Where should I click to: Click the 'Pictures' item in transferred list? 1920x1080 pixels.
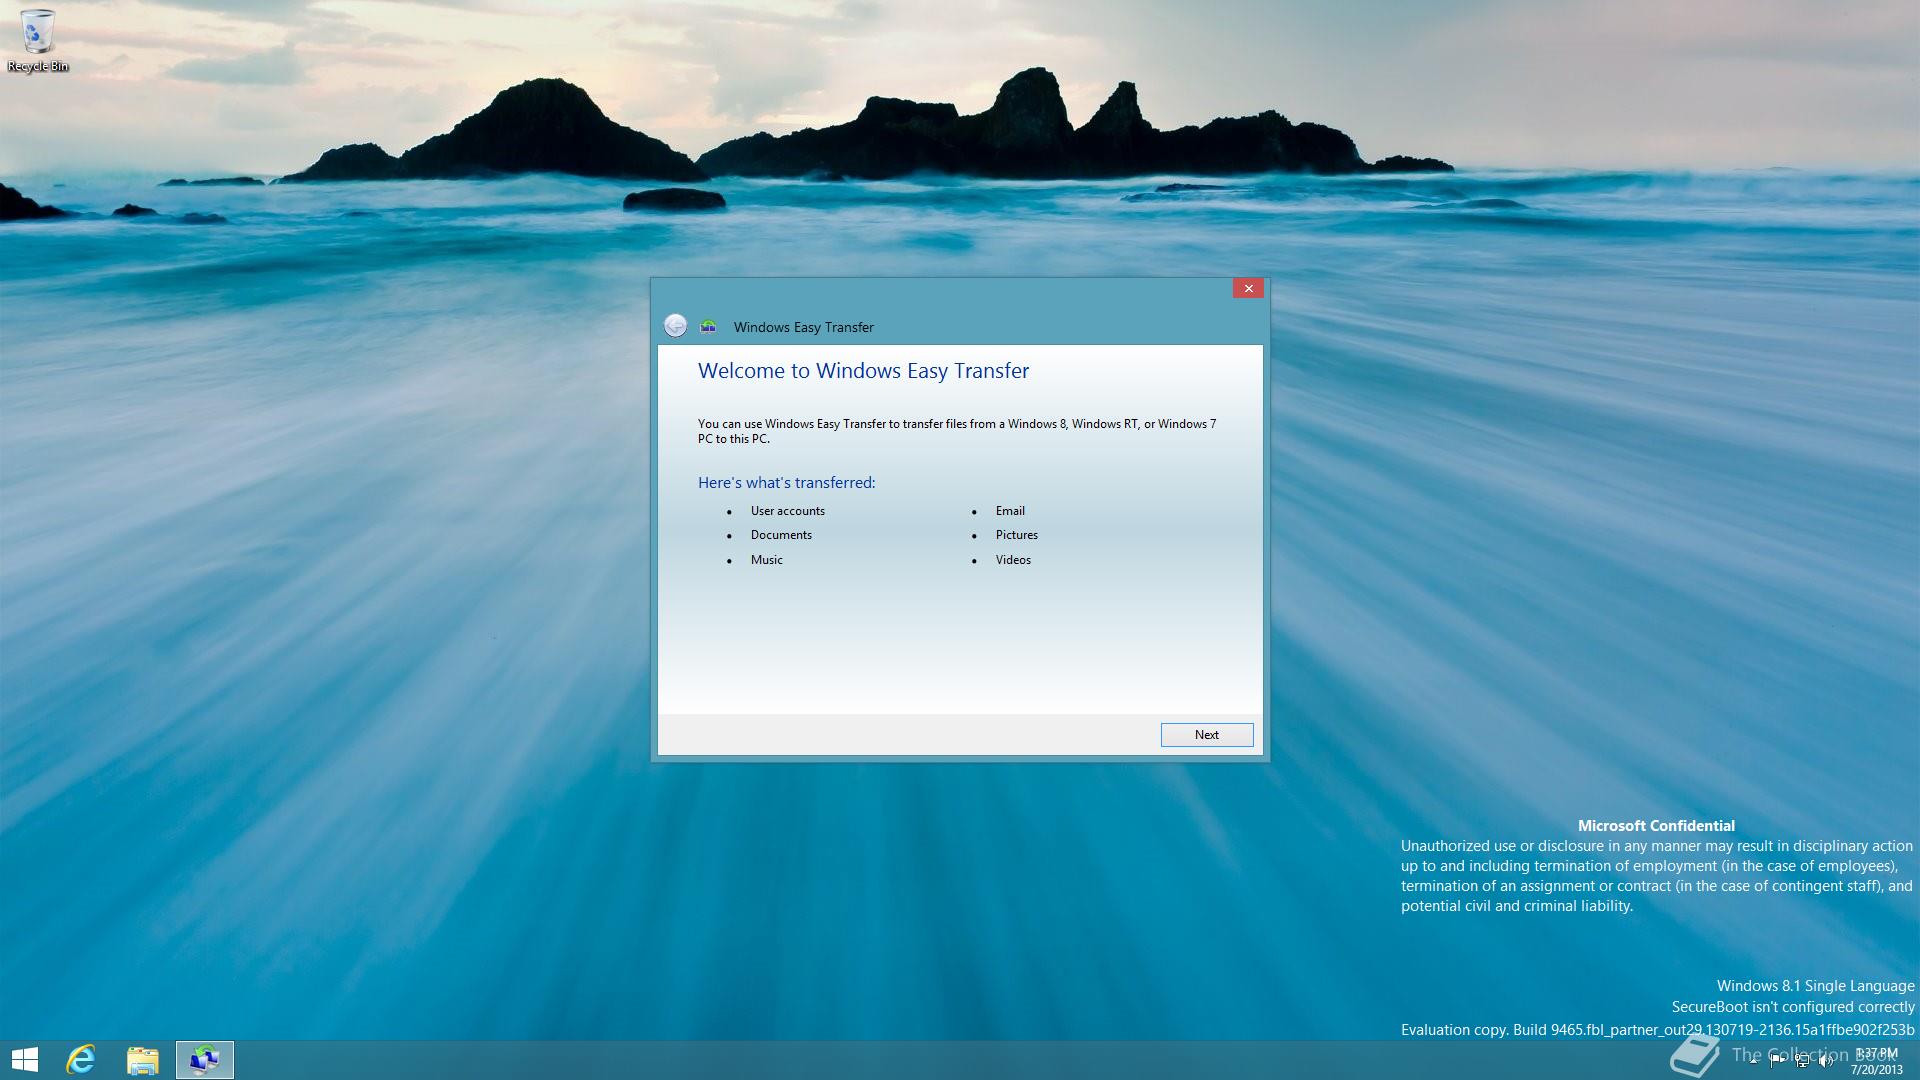1016,535
